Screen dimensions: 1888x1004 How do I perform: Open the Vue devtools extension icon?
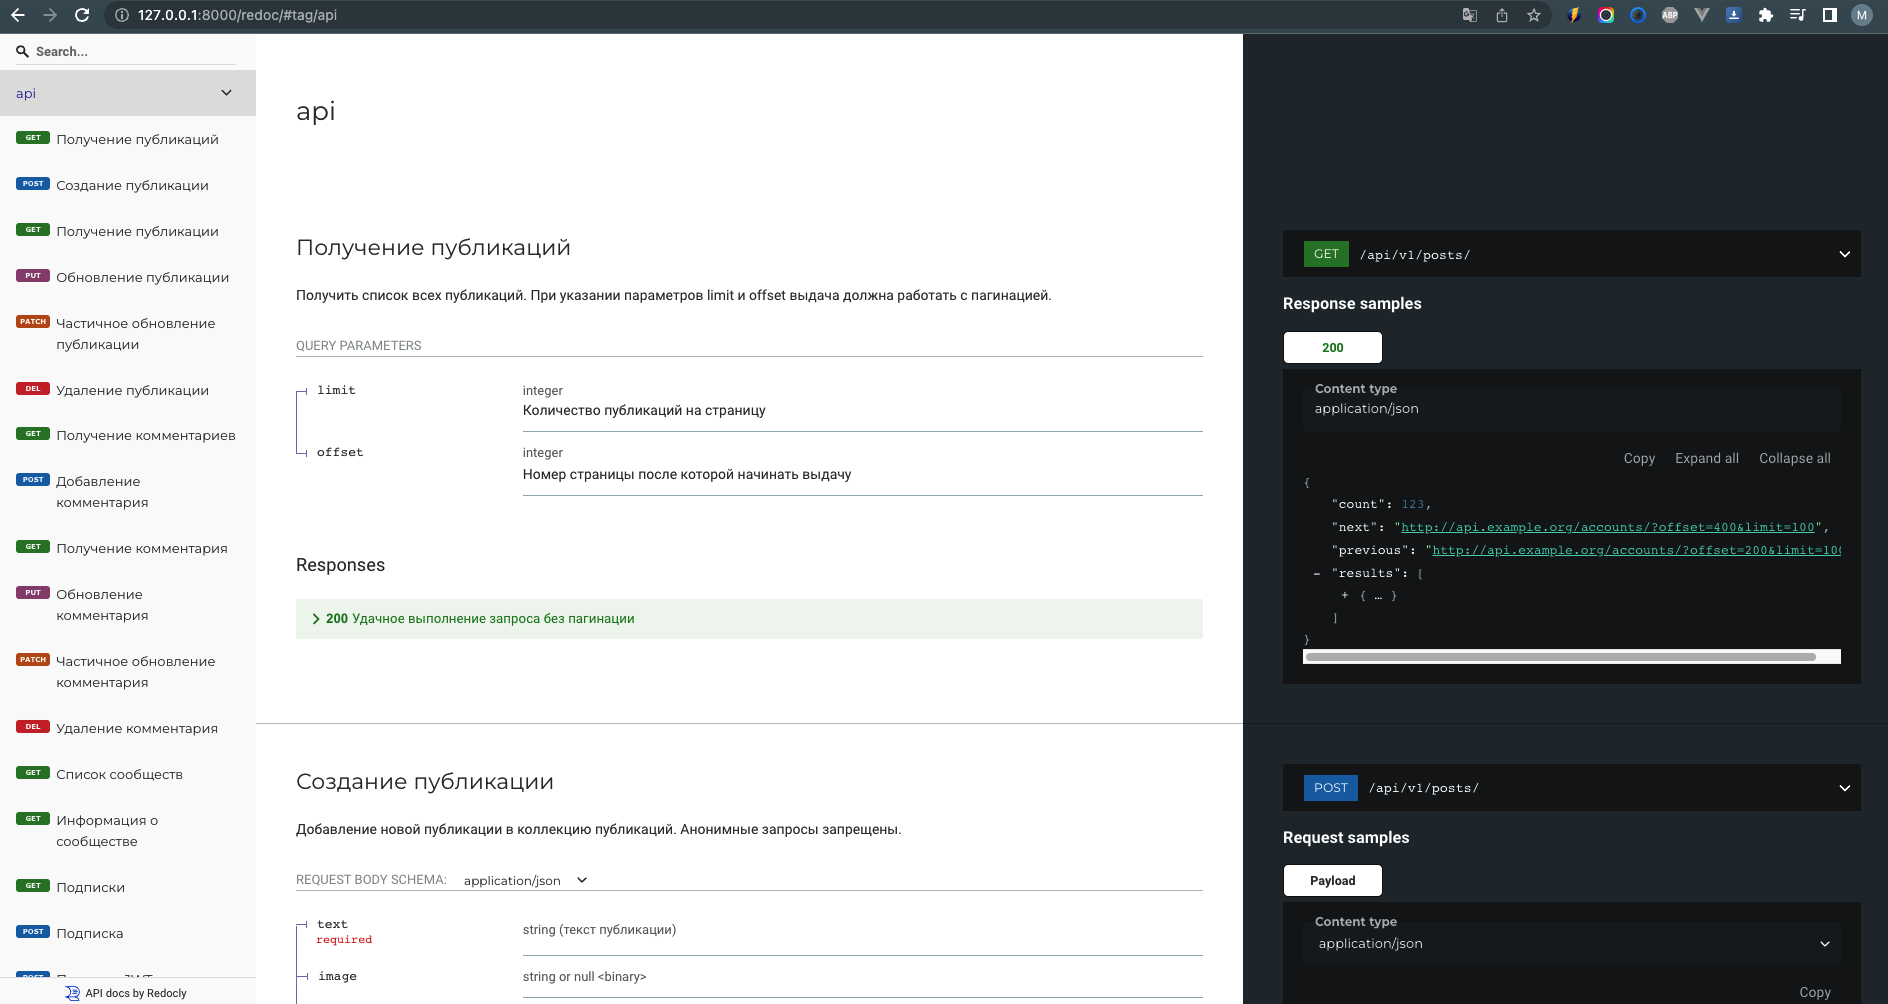(1702, 15)
